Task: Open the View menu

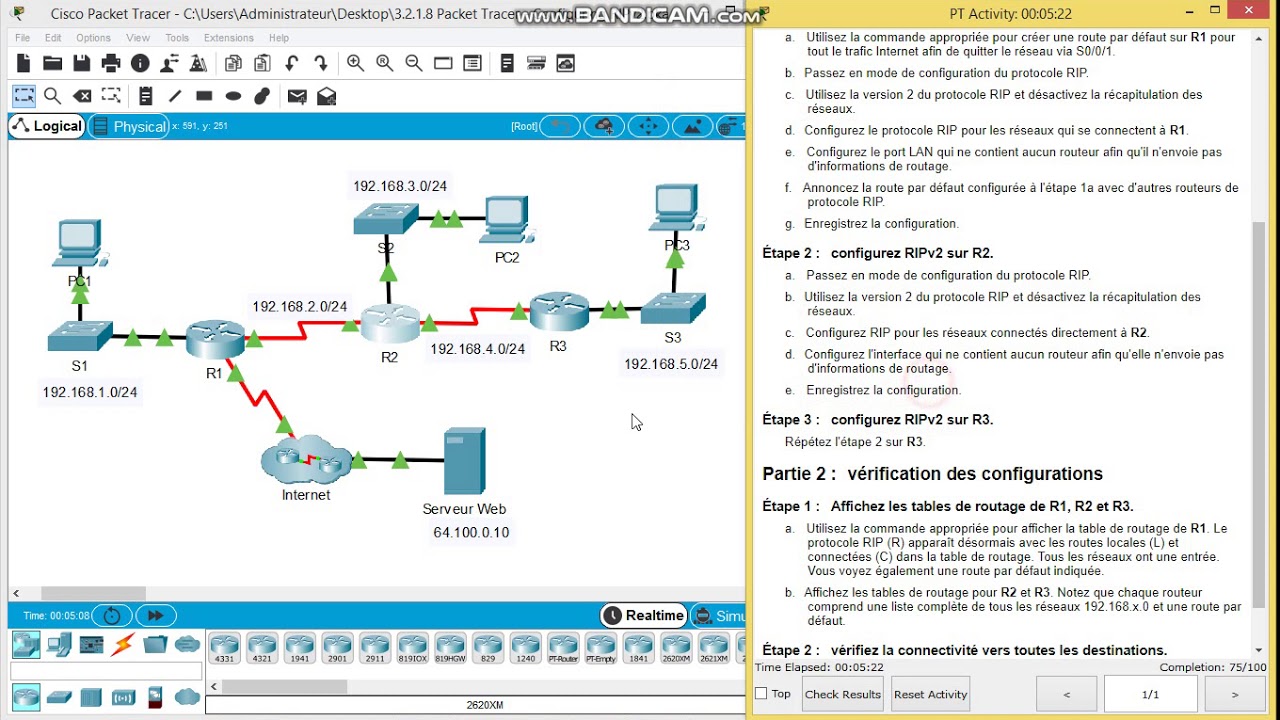Action: coord(138,38)
